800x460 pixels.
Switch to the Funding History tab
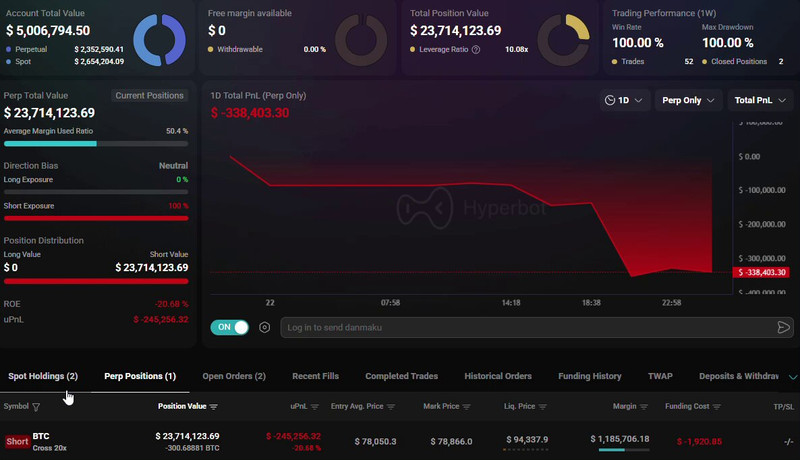pyautogui.click(x=590, y=376)
